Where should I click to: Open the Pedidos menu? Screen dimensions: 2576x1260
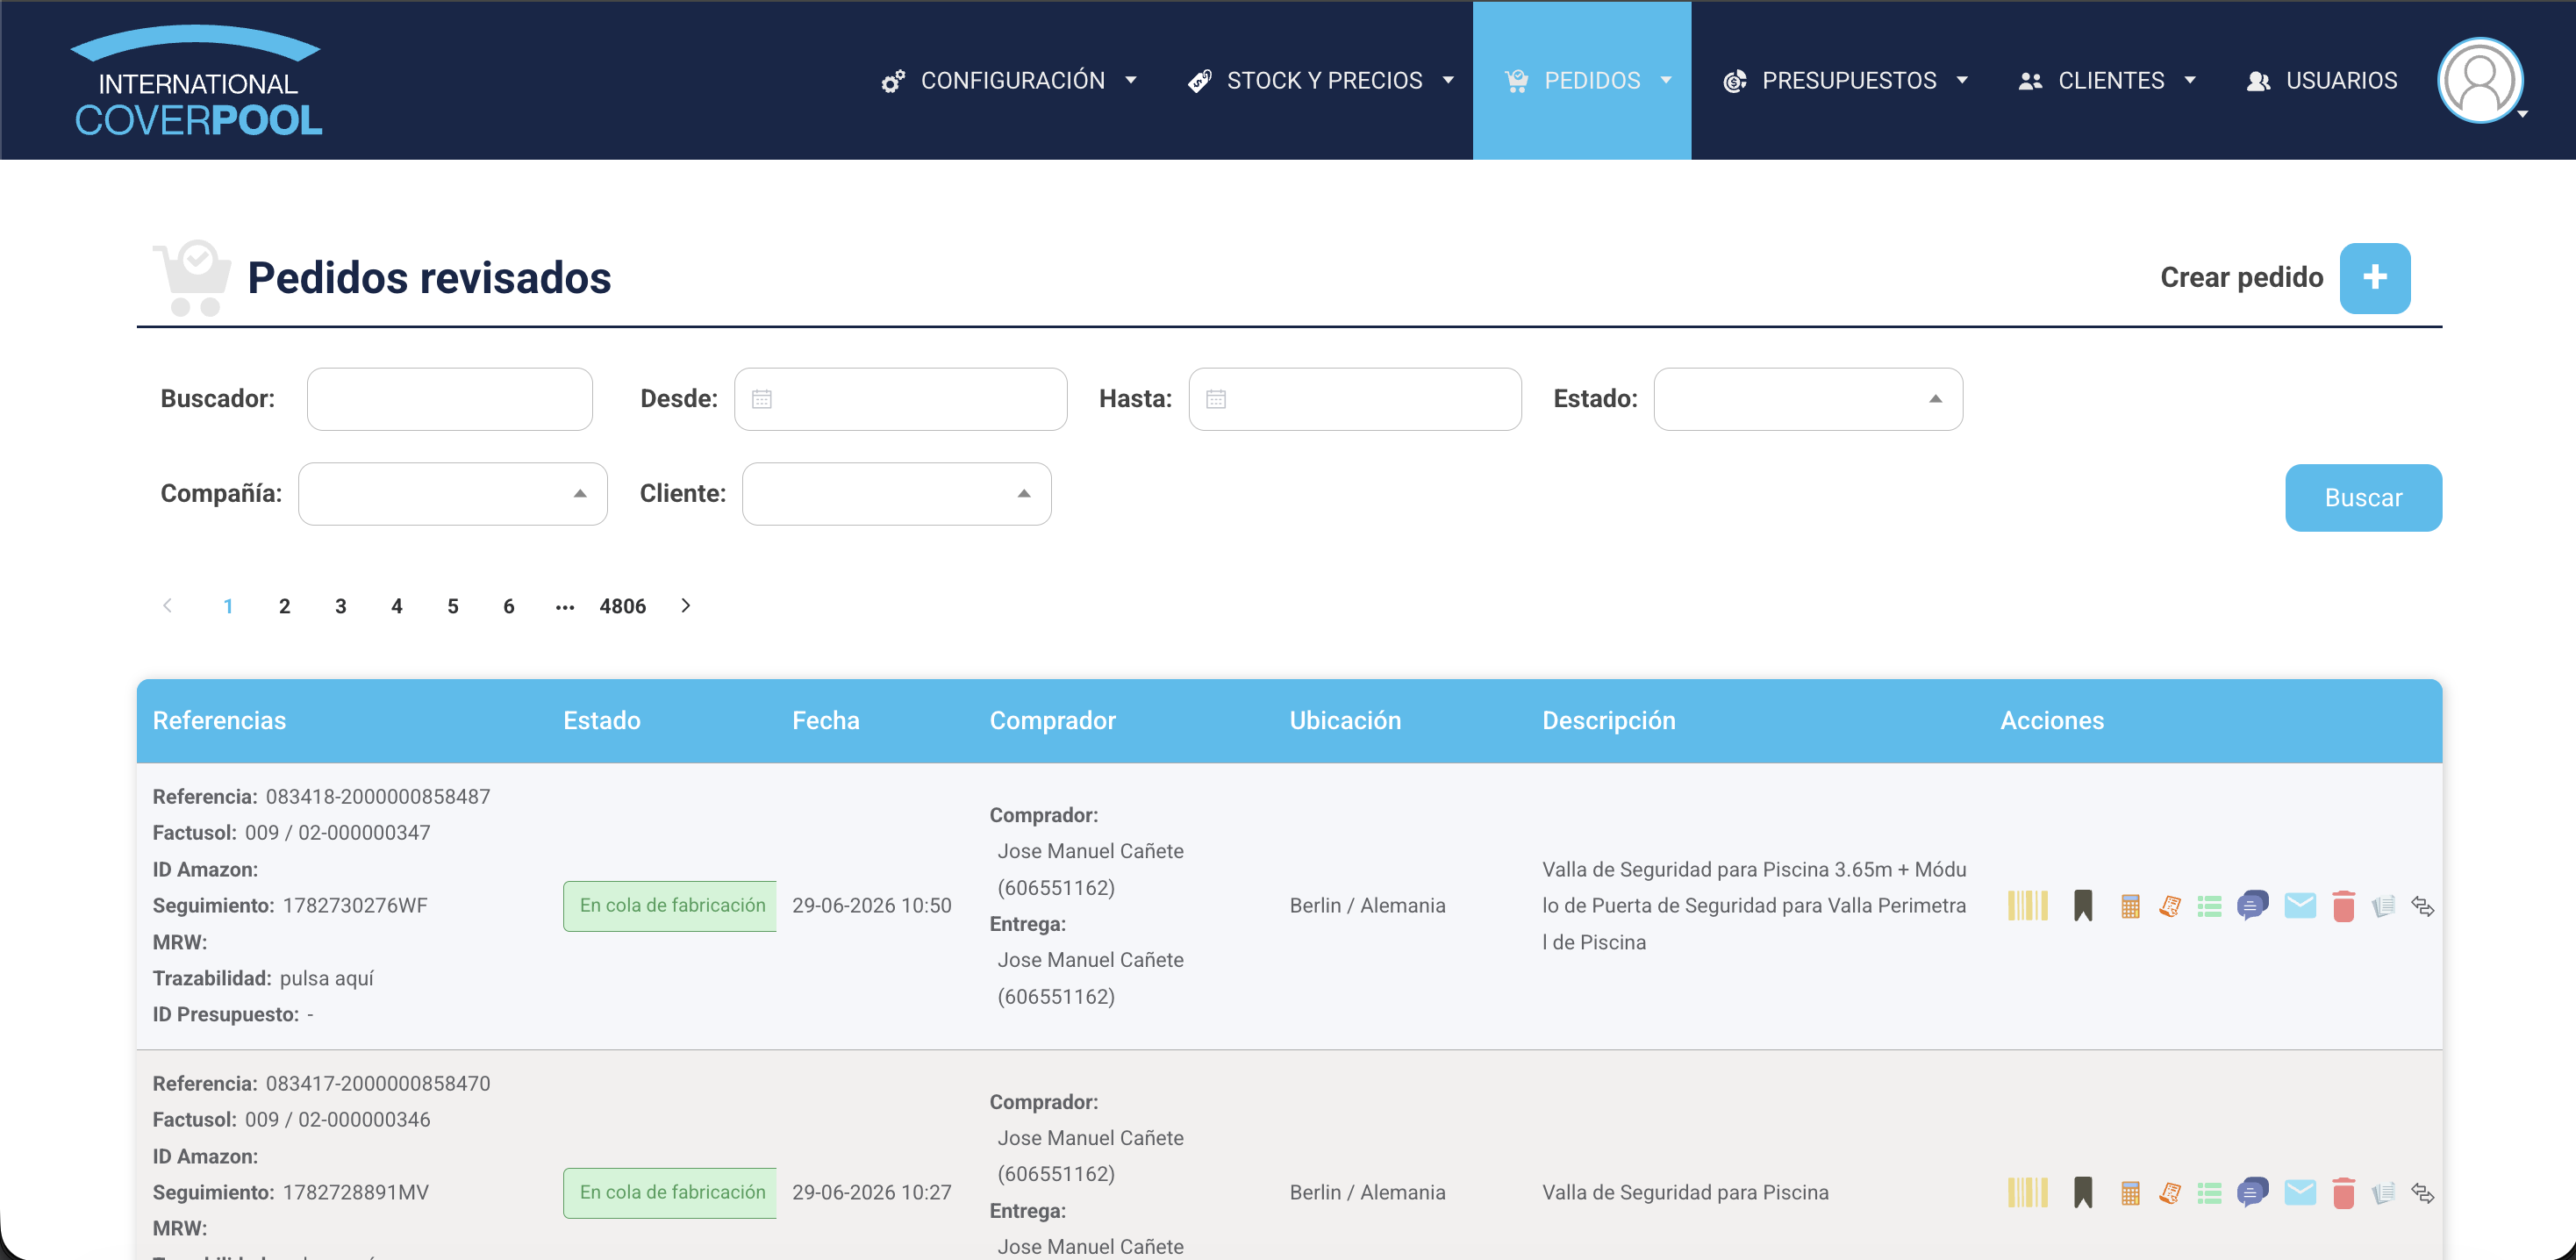[x=1582, y=80]
